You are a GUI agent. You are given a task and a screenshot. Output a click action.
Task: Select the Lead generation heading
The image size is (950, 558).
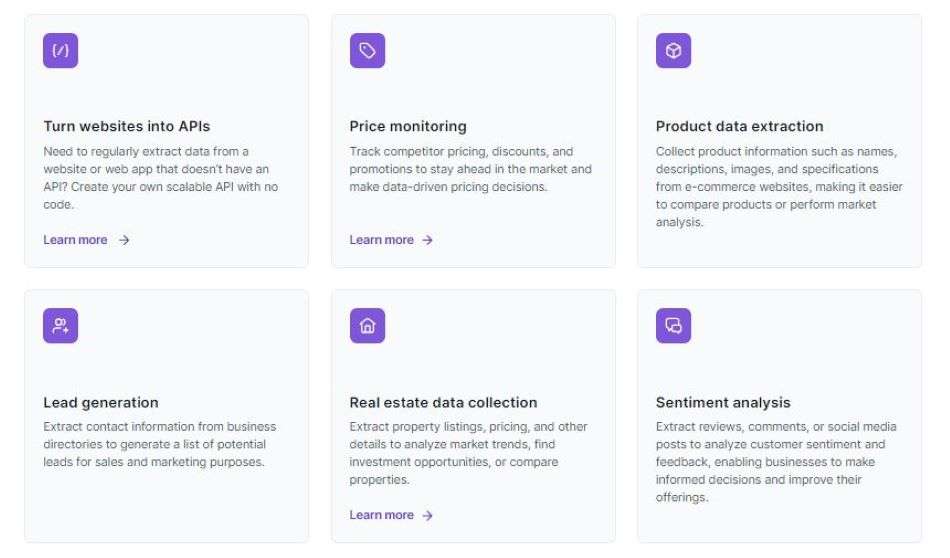tap(101, 402)
